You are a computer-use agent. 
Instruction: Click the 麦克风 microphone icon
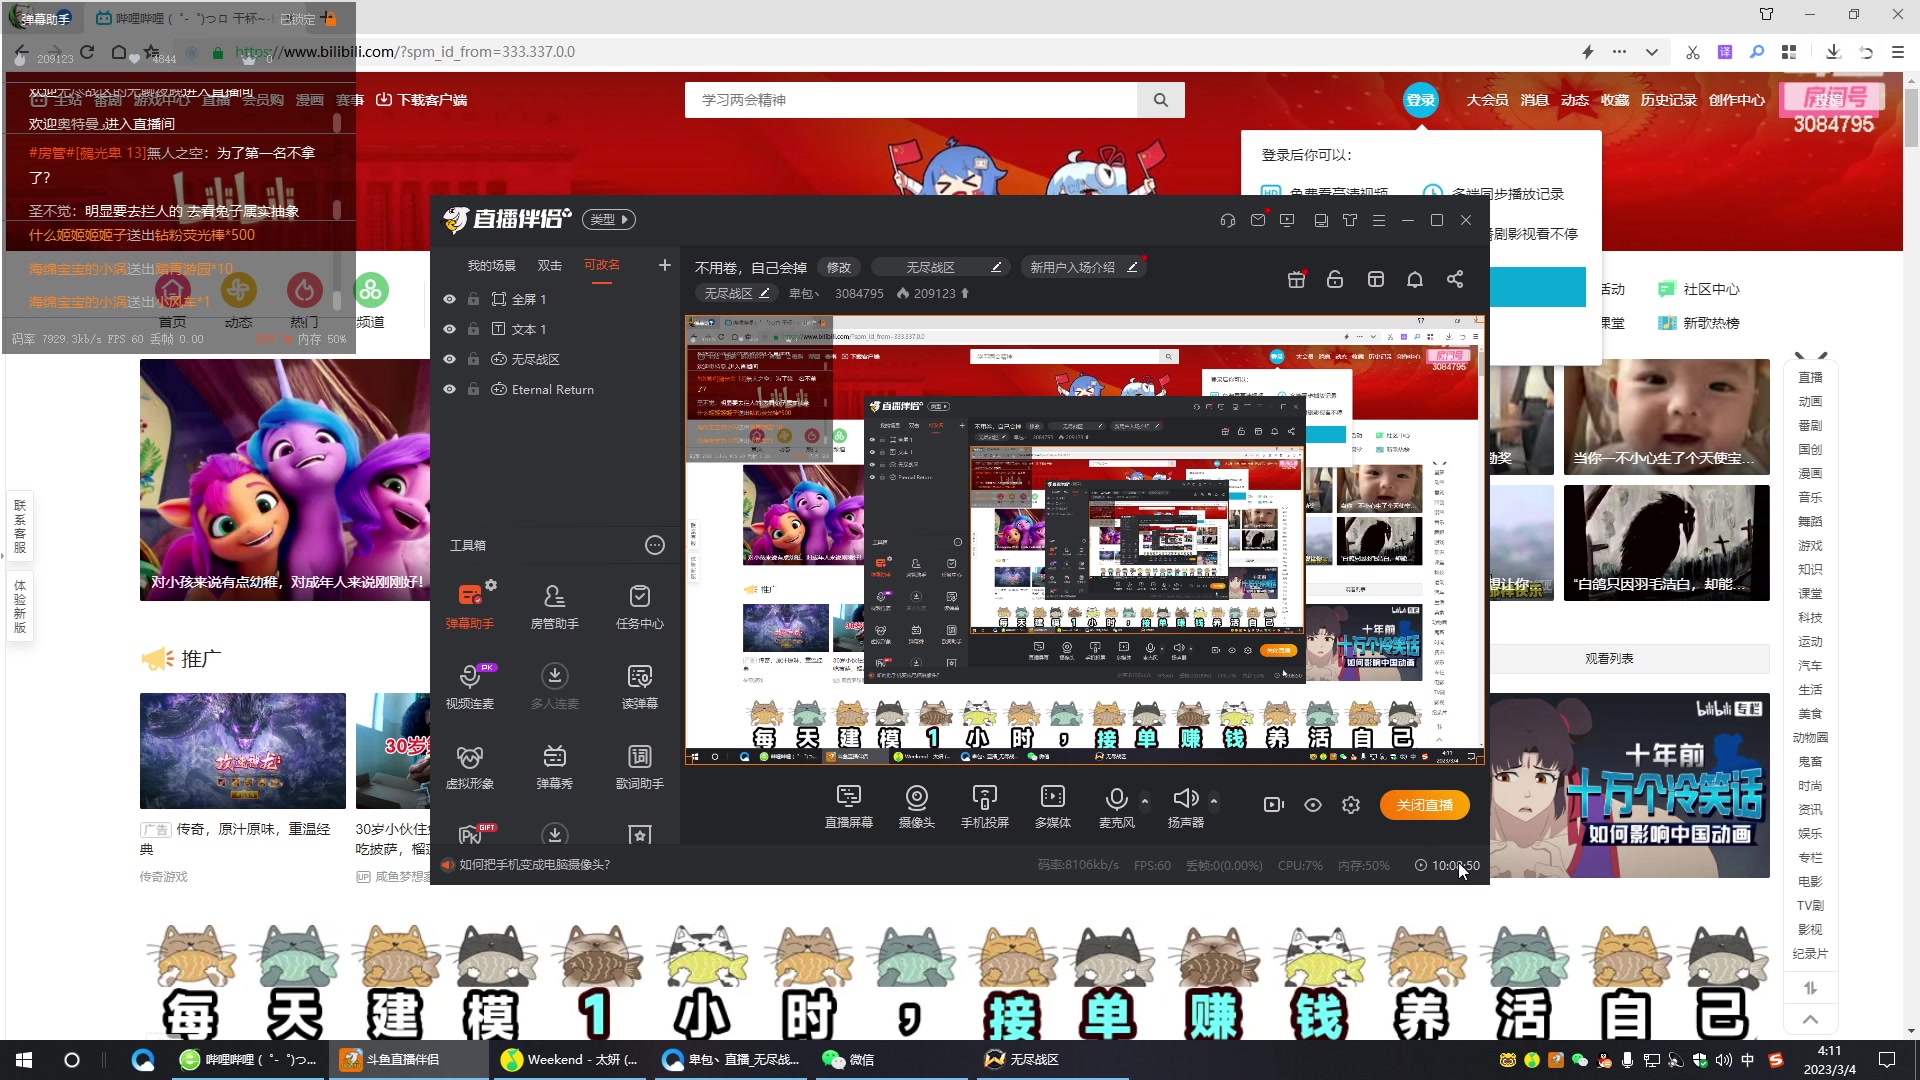point(1117,799)
